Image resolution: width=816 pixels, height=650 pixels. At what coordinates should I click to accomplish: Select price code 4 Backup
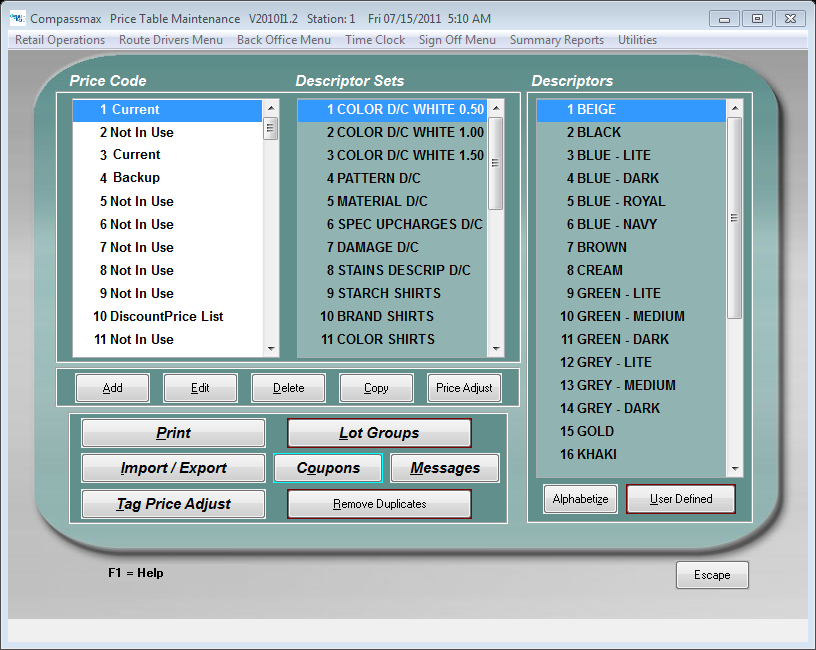coord(136,178)
